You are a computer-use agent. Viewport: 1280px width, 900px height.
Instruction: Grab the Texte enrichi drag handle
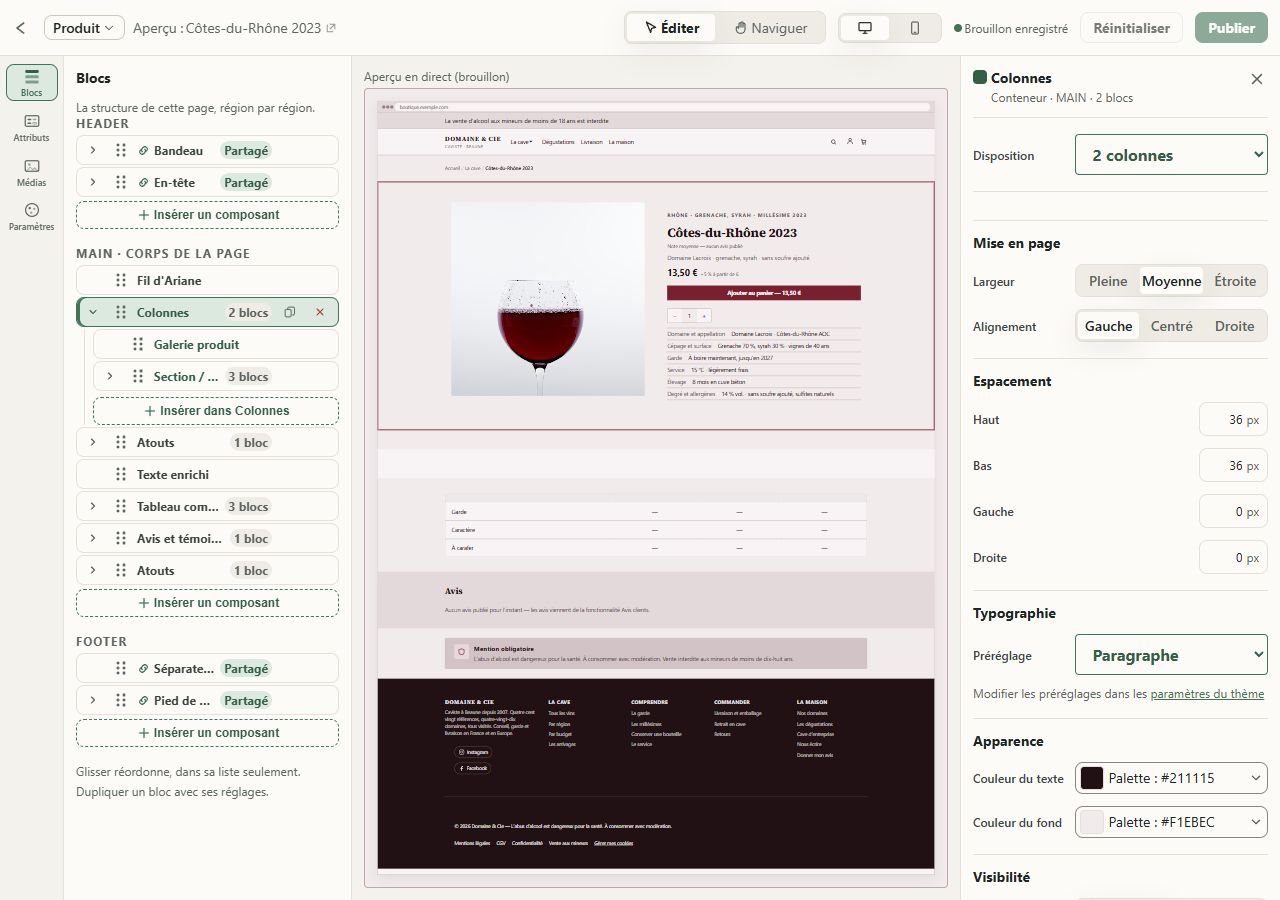click(120, 474)
